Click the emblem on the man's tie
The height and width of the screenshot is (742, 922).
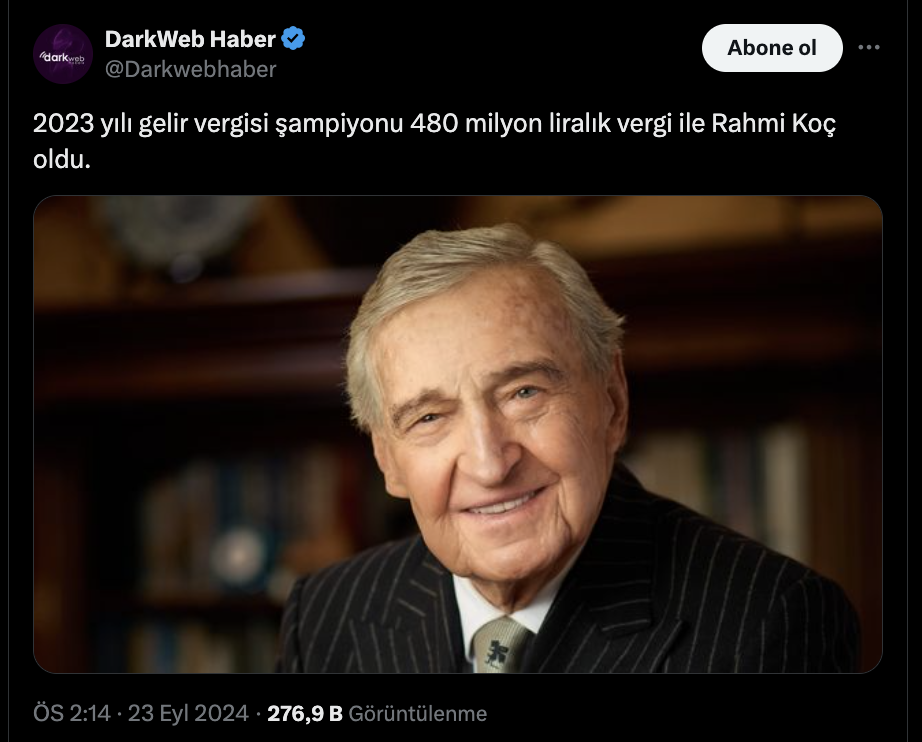click(x=497, y=654)
